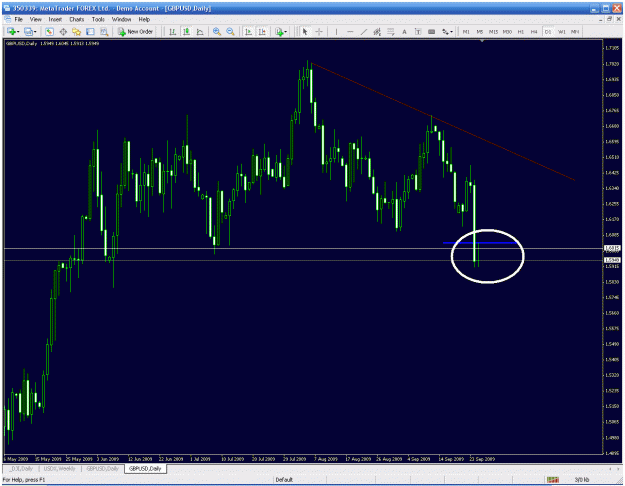Select the text label tool
The image size is (625, 486).
[x=418, y=31]
